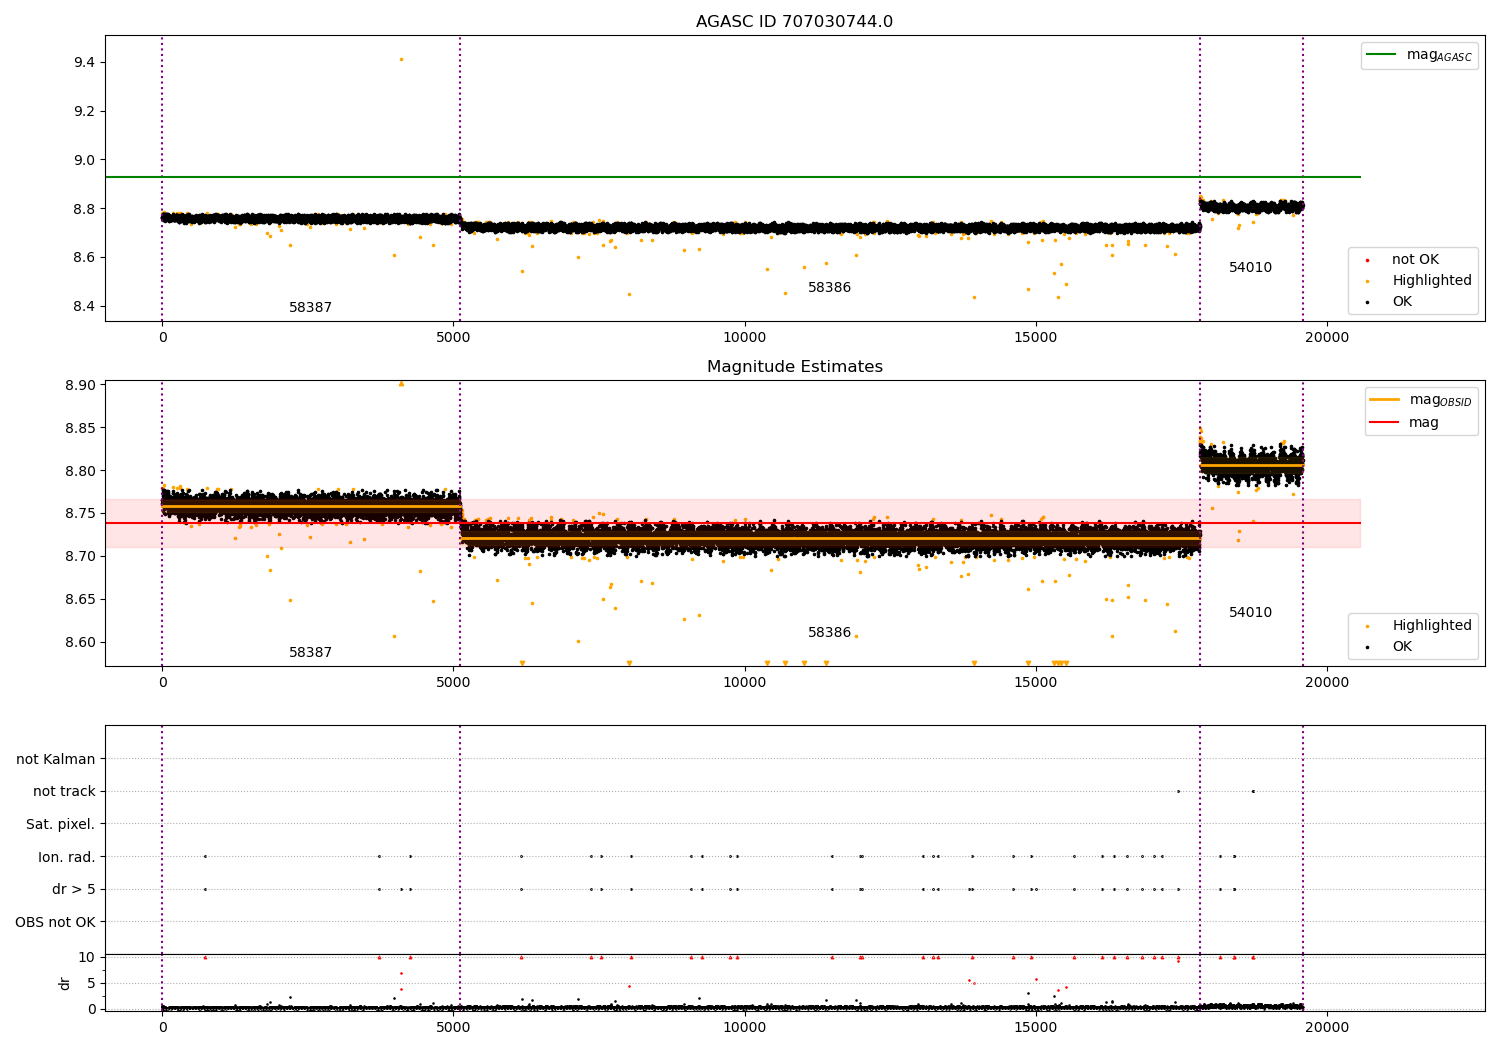
Task: Click the 8.6 y-axis tick in top plot
Action: click(x=84, y=258)
